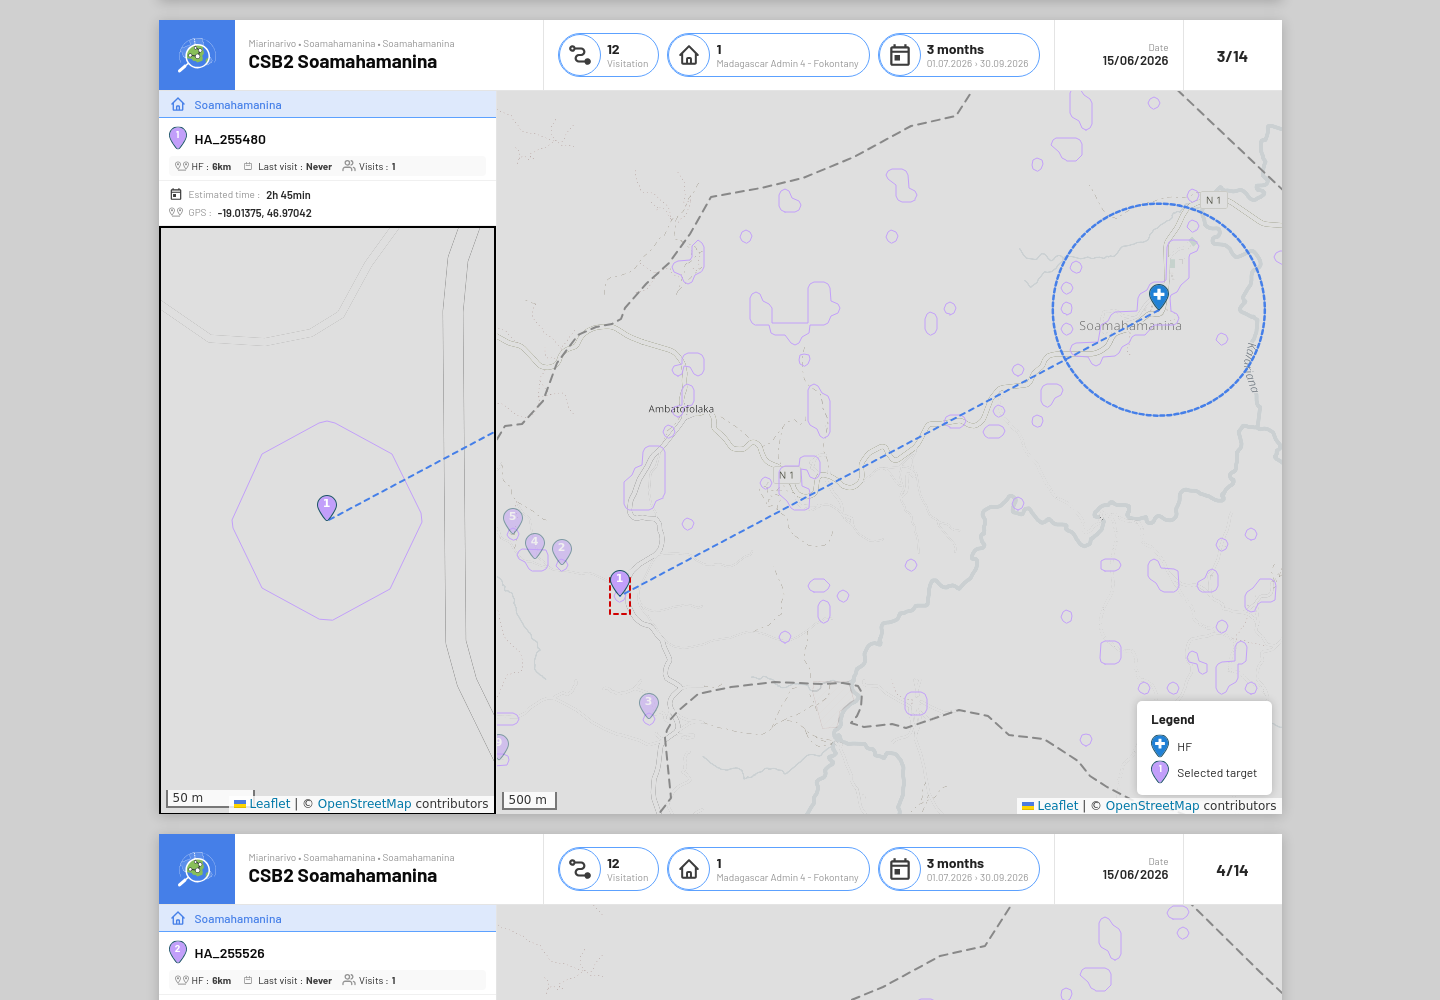1440x1000 pixels.
Task: Click the HF icon in the Legend
Action: pyautogui.click(x=1160, y=746)
